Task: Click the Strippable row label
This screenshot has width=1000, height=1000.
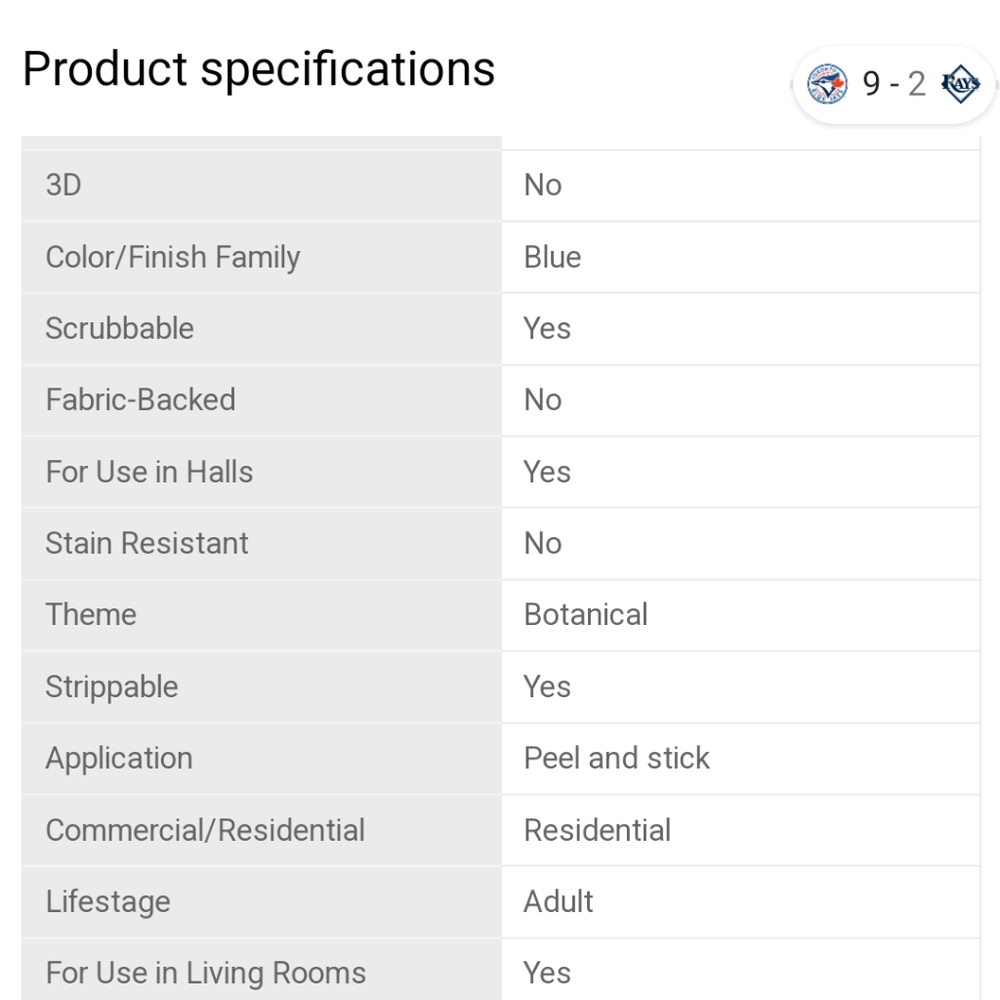Action: [x=112, y=687]
